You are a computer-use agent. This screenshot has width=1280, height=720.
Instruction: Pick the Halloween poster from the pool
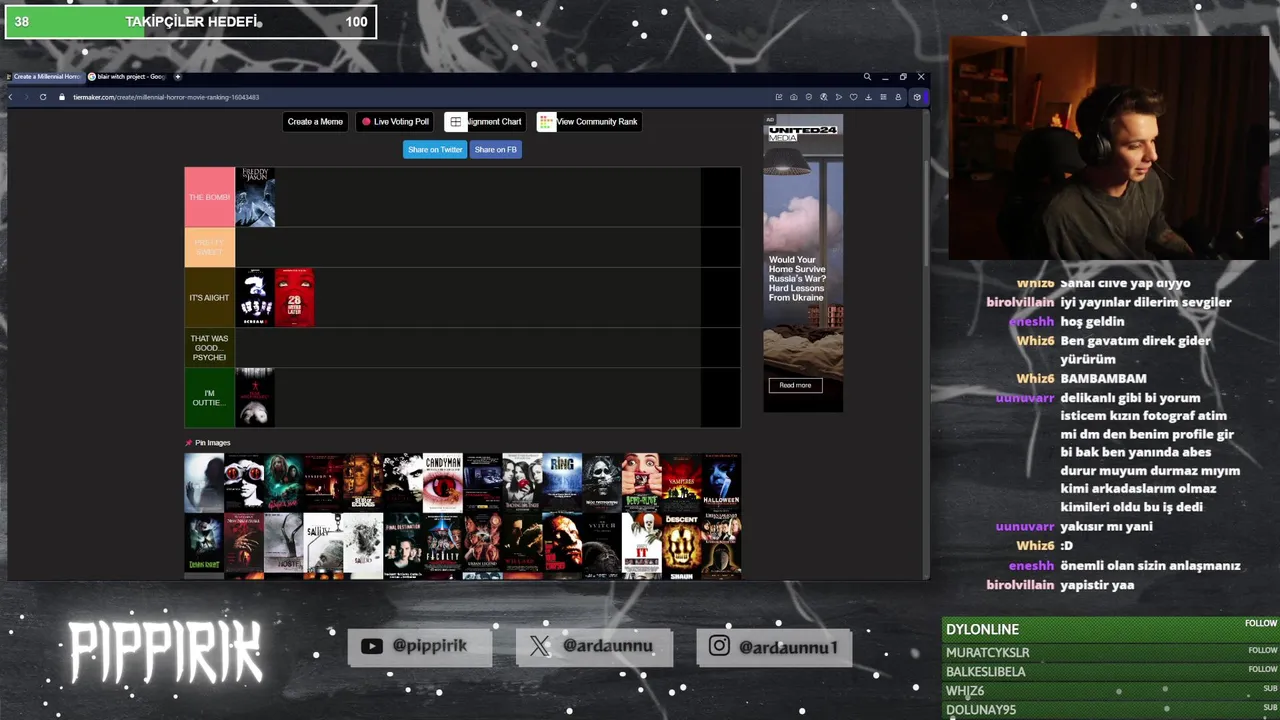tap(721, 483)
